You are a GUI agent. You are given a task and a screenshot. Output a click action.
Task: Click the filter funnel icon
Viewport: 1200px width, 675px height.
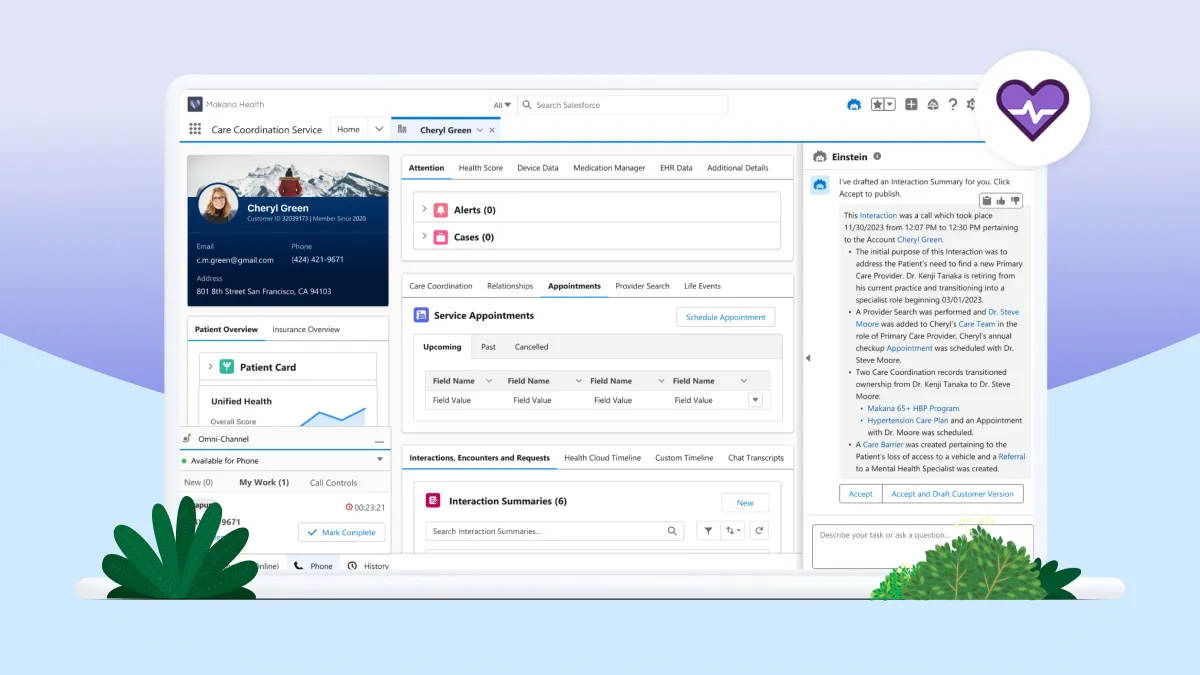[708, 531]
